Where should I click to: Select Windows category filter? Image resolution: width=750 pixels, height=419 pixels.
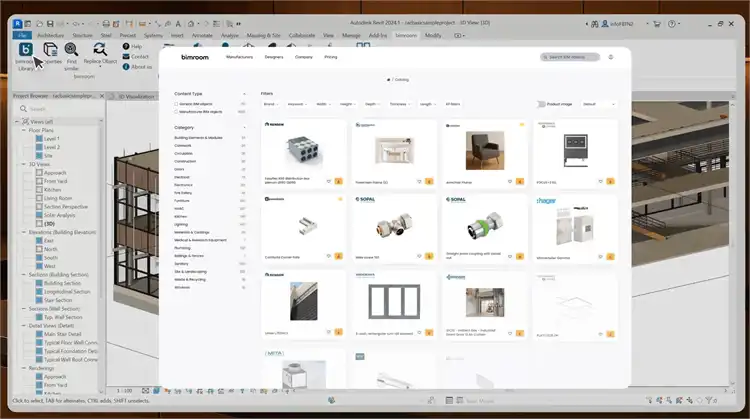coord(182,287)
